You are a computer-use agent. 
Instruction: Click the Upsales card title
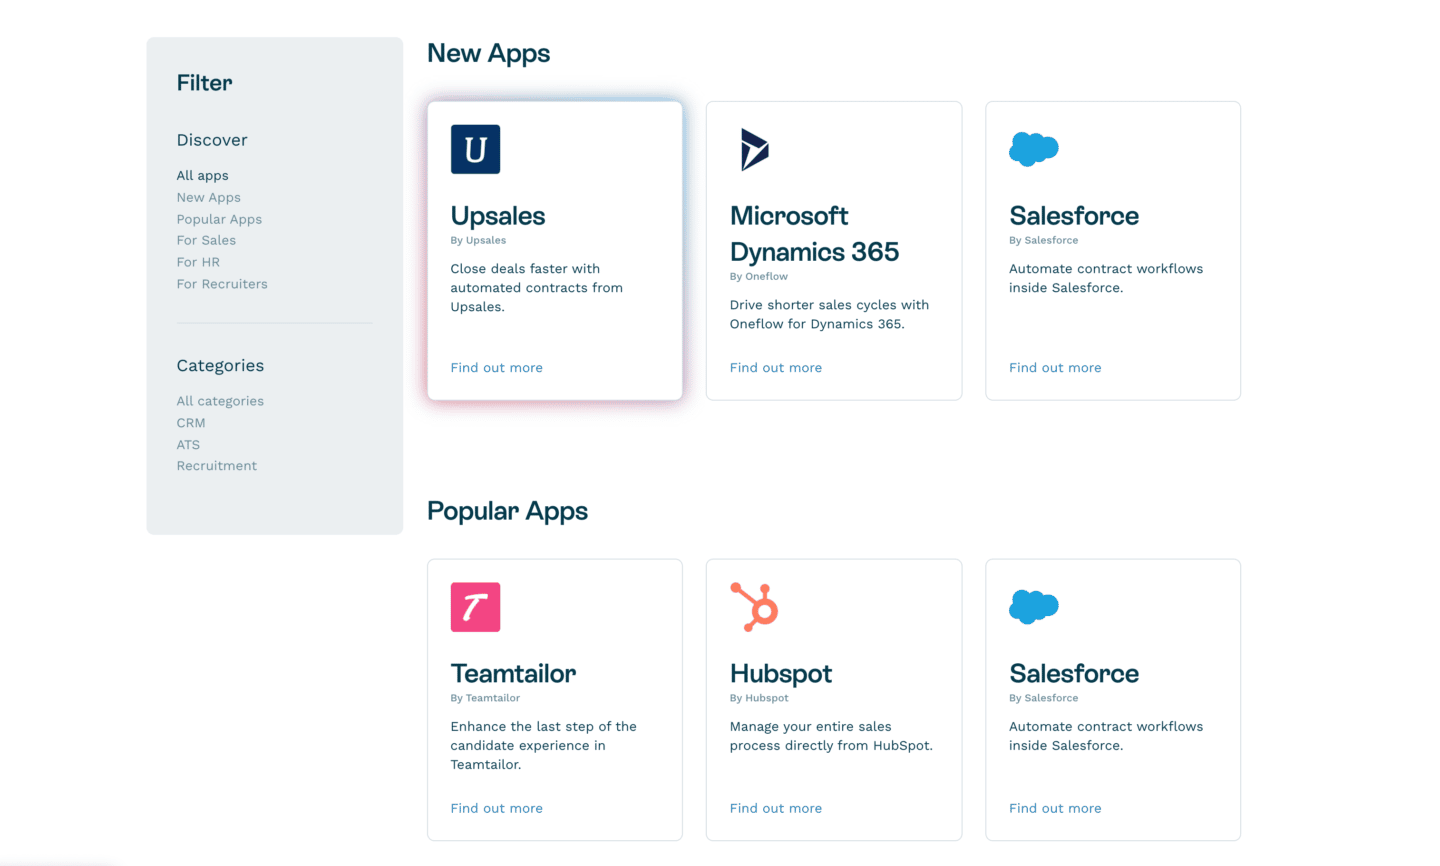(x=498, y=216)
